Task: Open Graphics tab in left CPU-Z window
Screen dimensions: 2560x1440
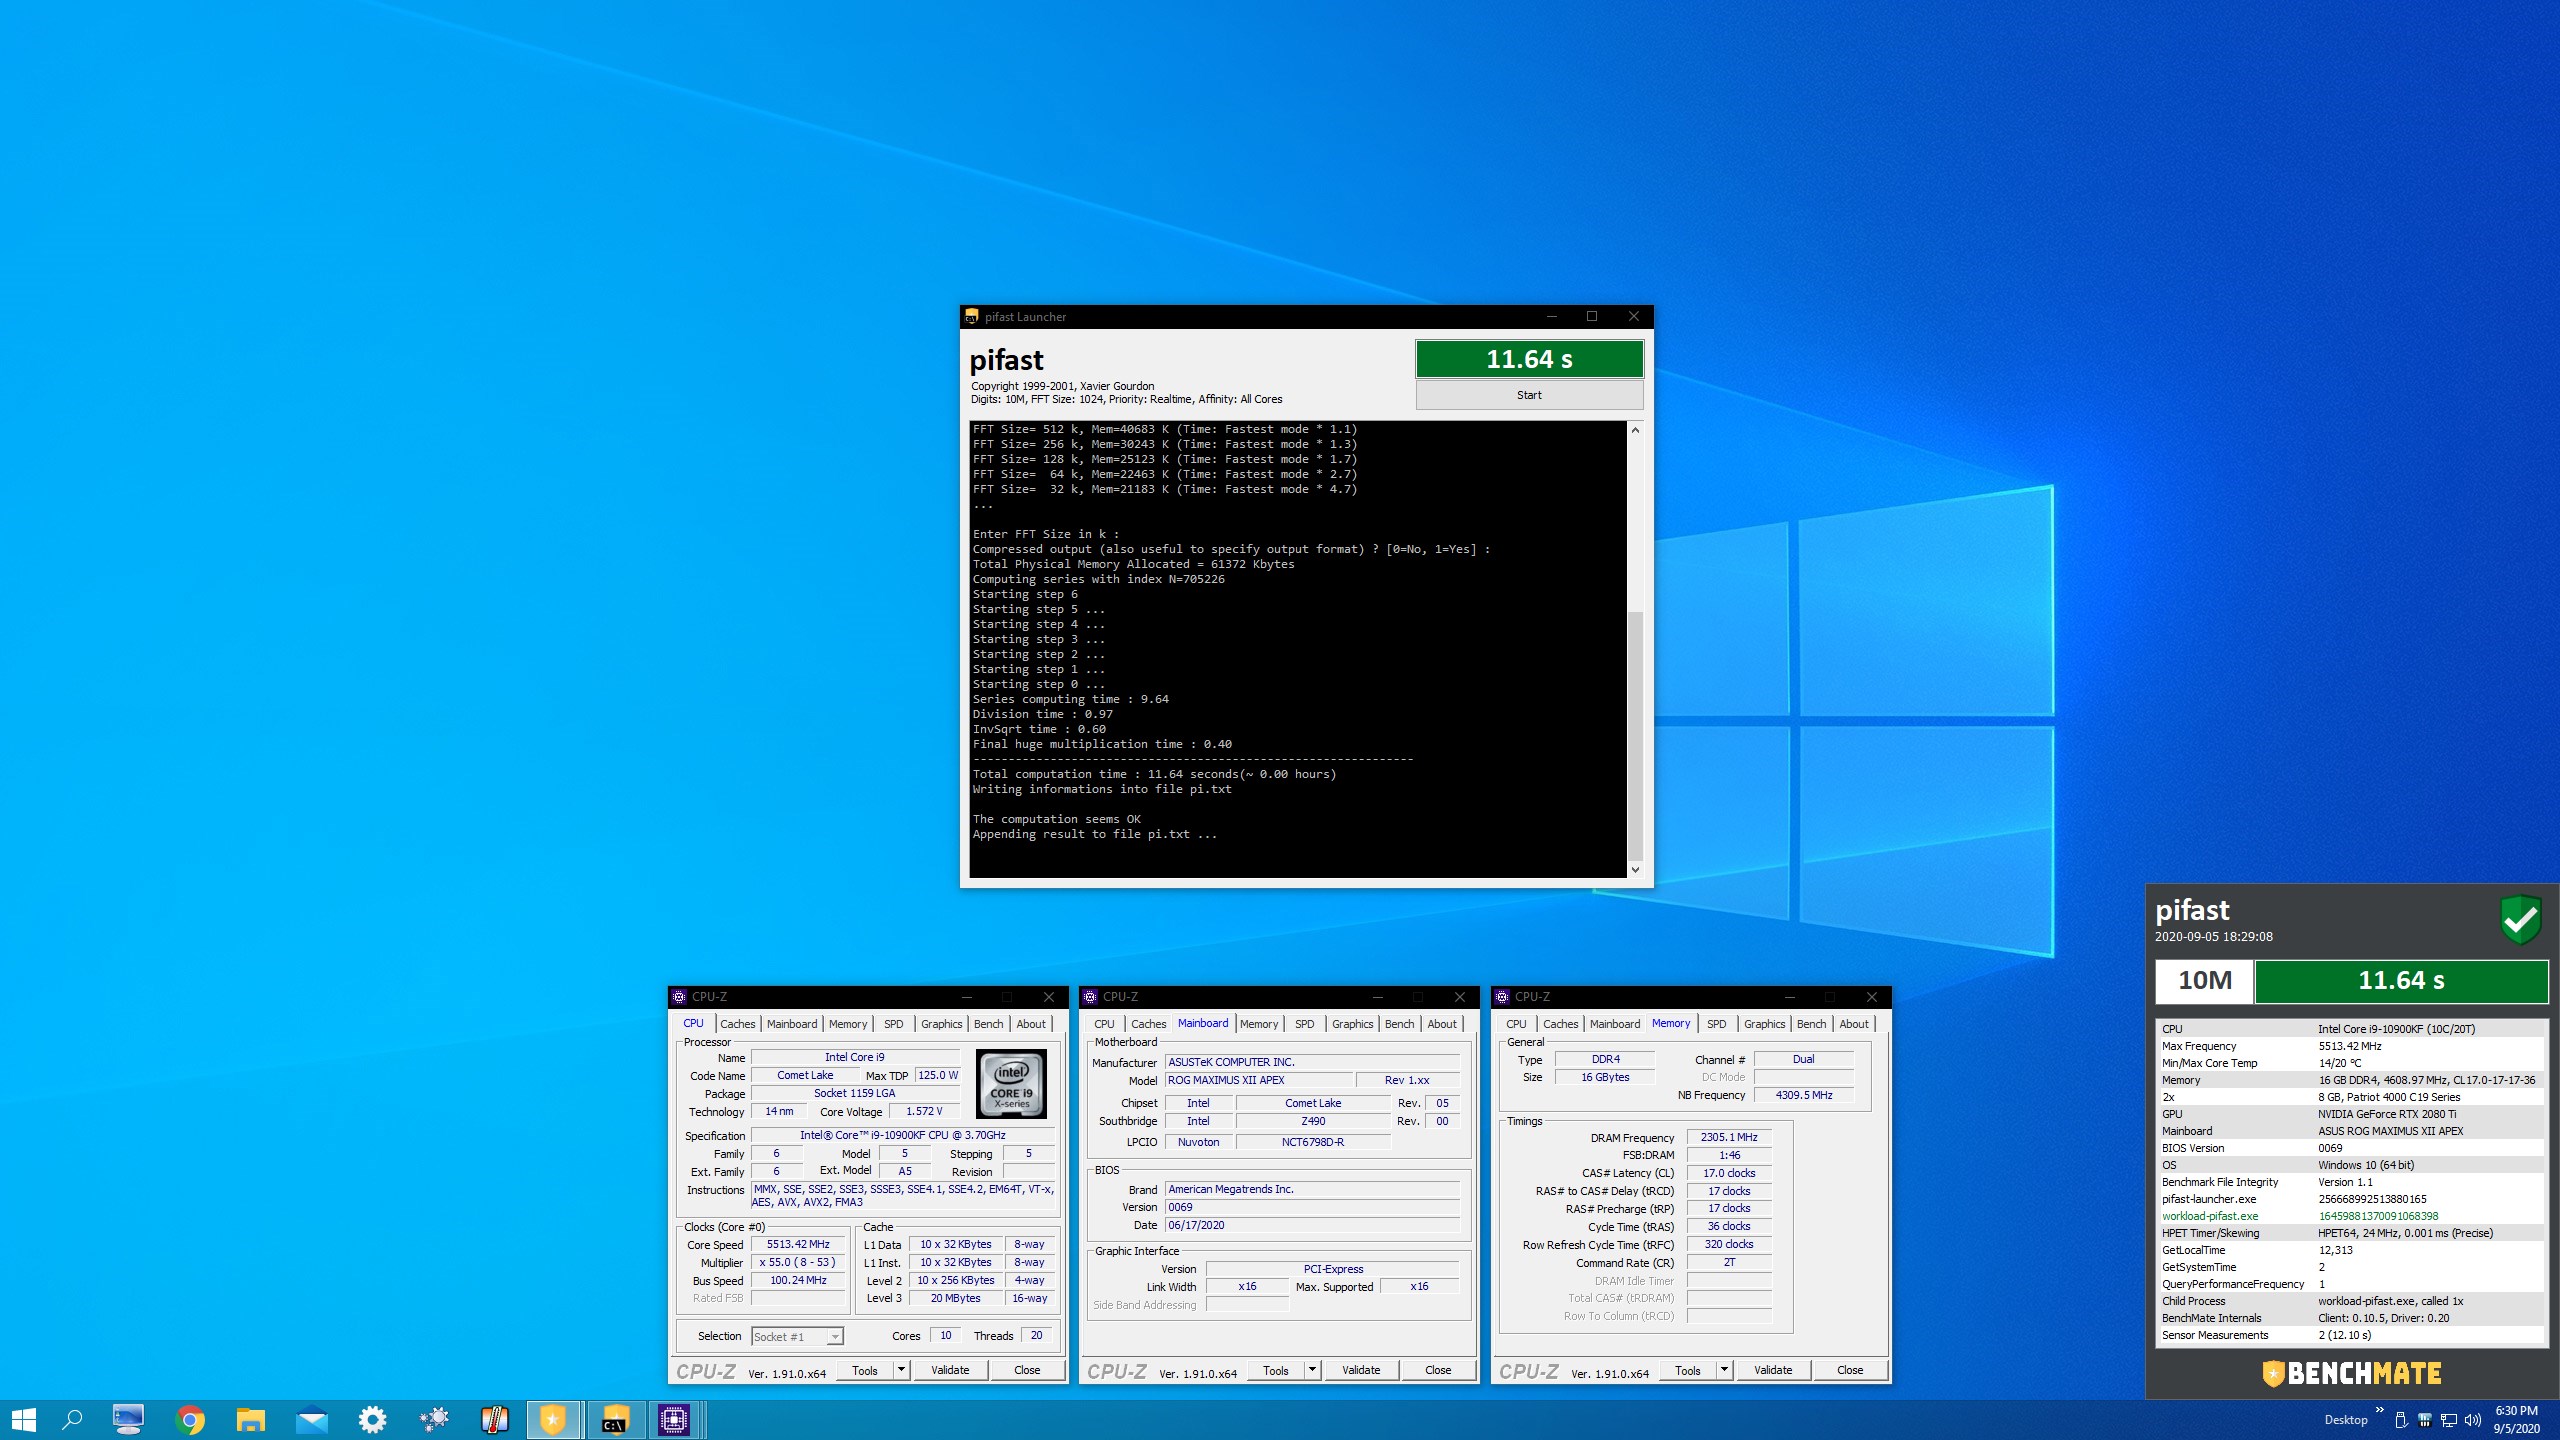Action: [x=941, y=1024]
